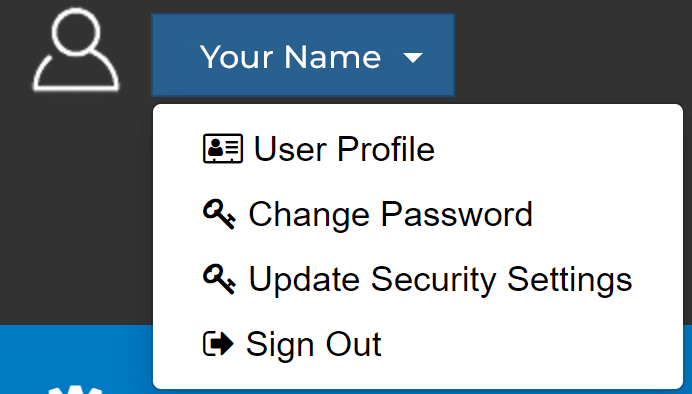Click the white caret arrow beside Your Name

click(413, 58)
